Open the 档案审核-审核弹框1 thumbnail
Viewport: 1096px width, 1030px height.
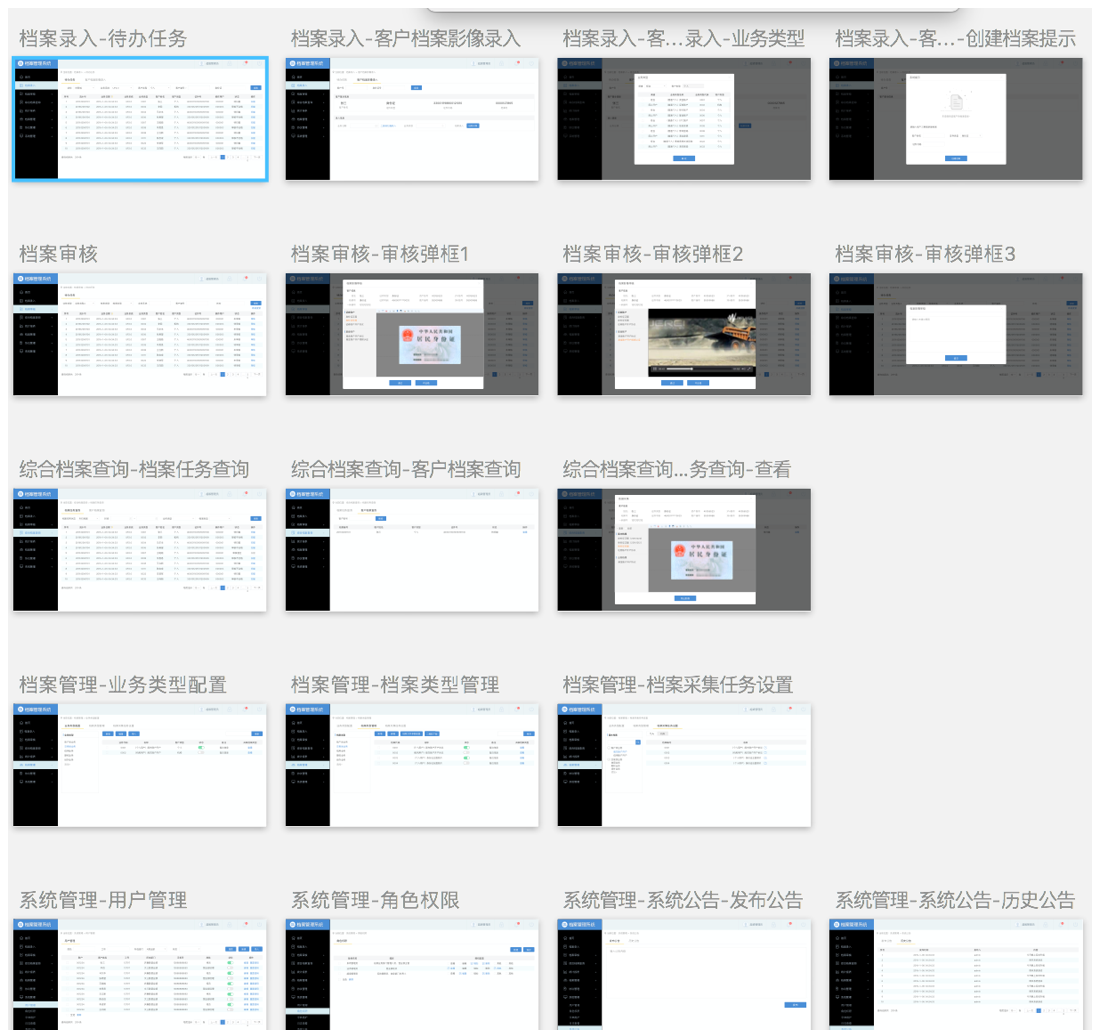pyautogui.click(x=412, y=335)
